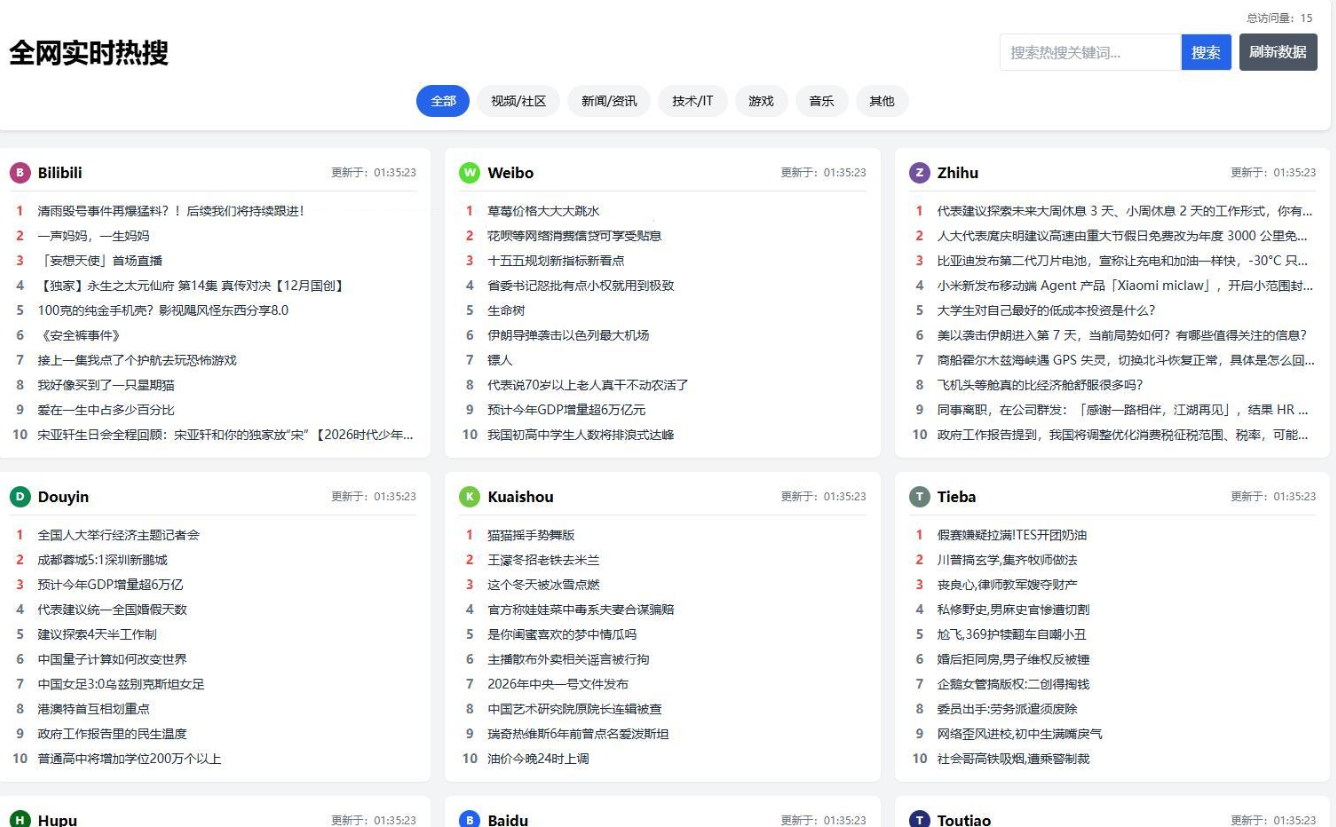
Task: Click the Toutiao platform icon badge
Action: click(919, 819)
